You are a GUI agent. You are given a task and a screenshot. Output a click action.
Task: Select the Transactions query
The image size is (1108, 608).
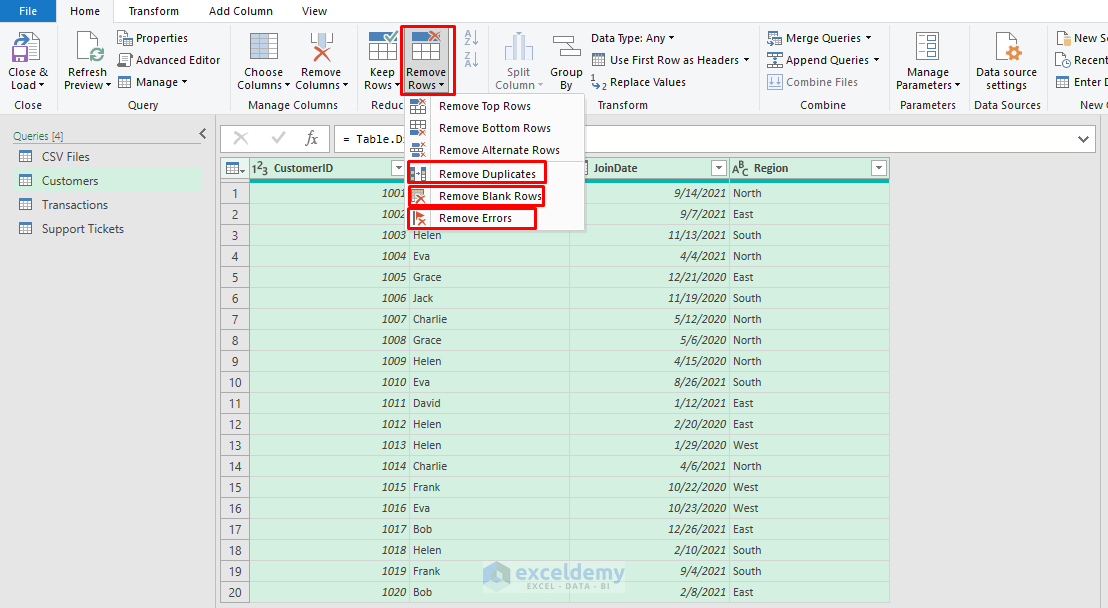pyautogui.click(x=107, y=205)
